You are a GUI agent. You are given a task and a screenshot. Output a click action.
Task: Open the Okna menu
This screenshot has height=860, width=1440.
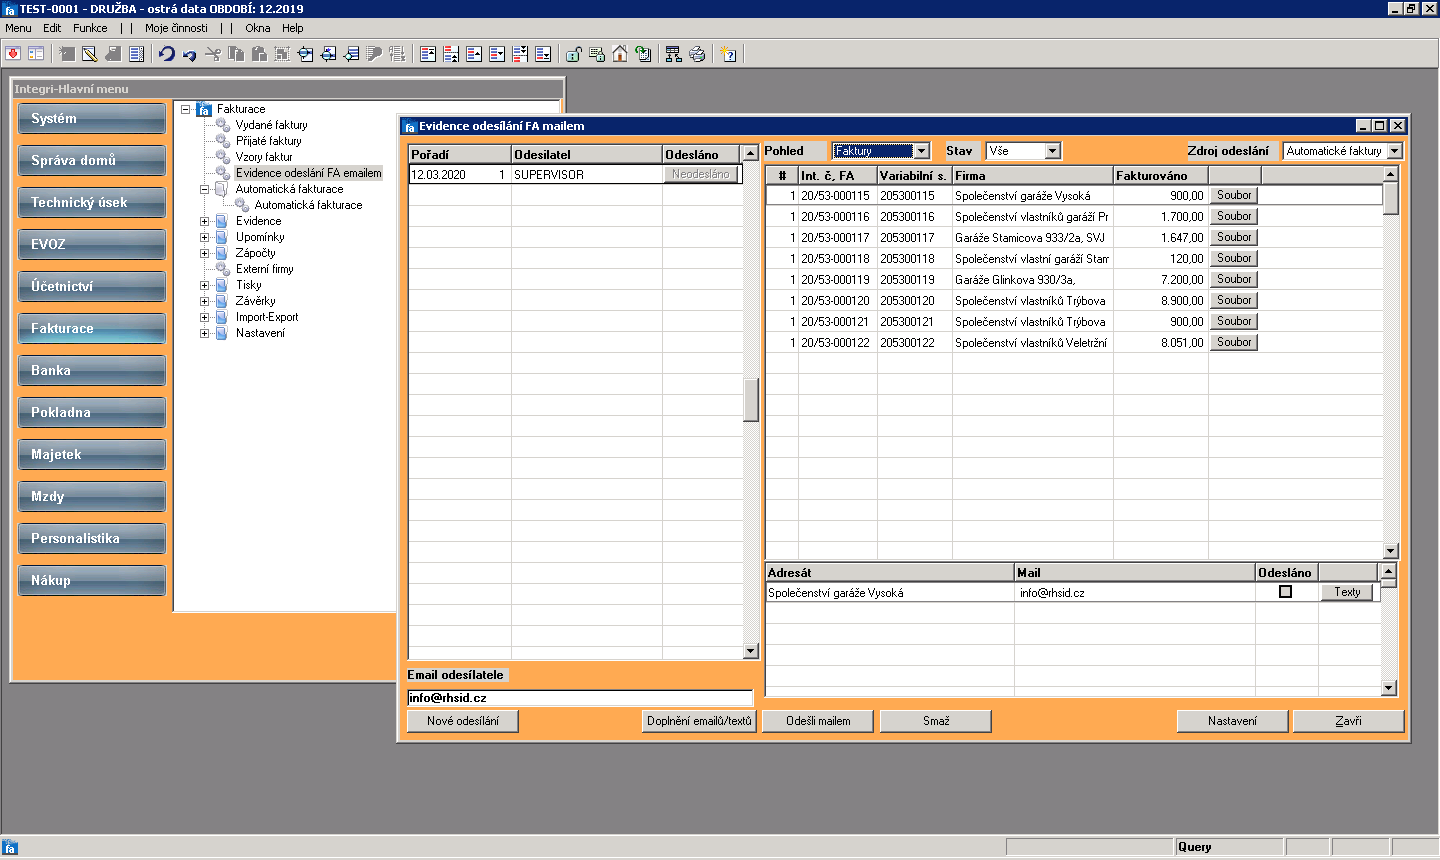[x=257, y=28]
